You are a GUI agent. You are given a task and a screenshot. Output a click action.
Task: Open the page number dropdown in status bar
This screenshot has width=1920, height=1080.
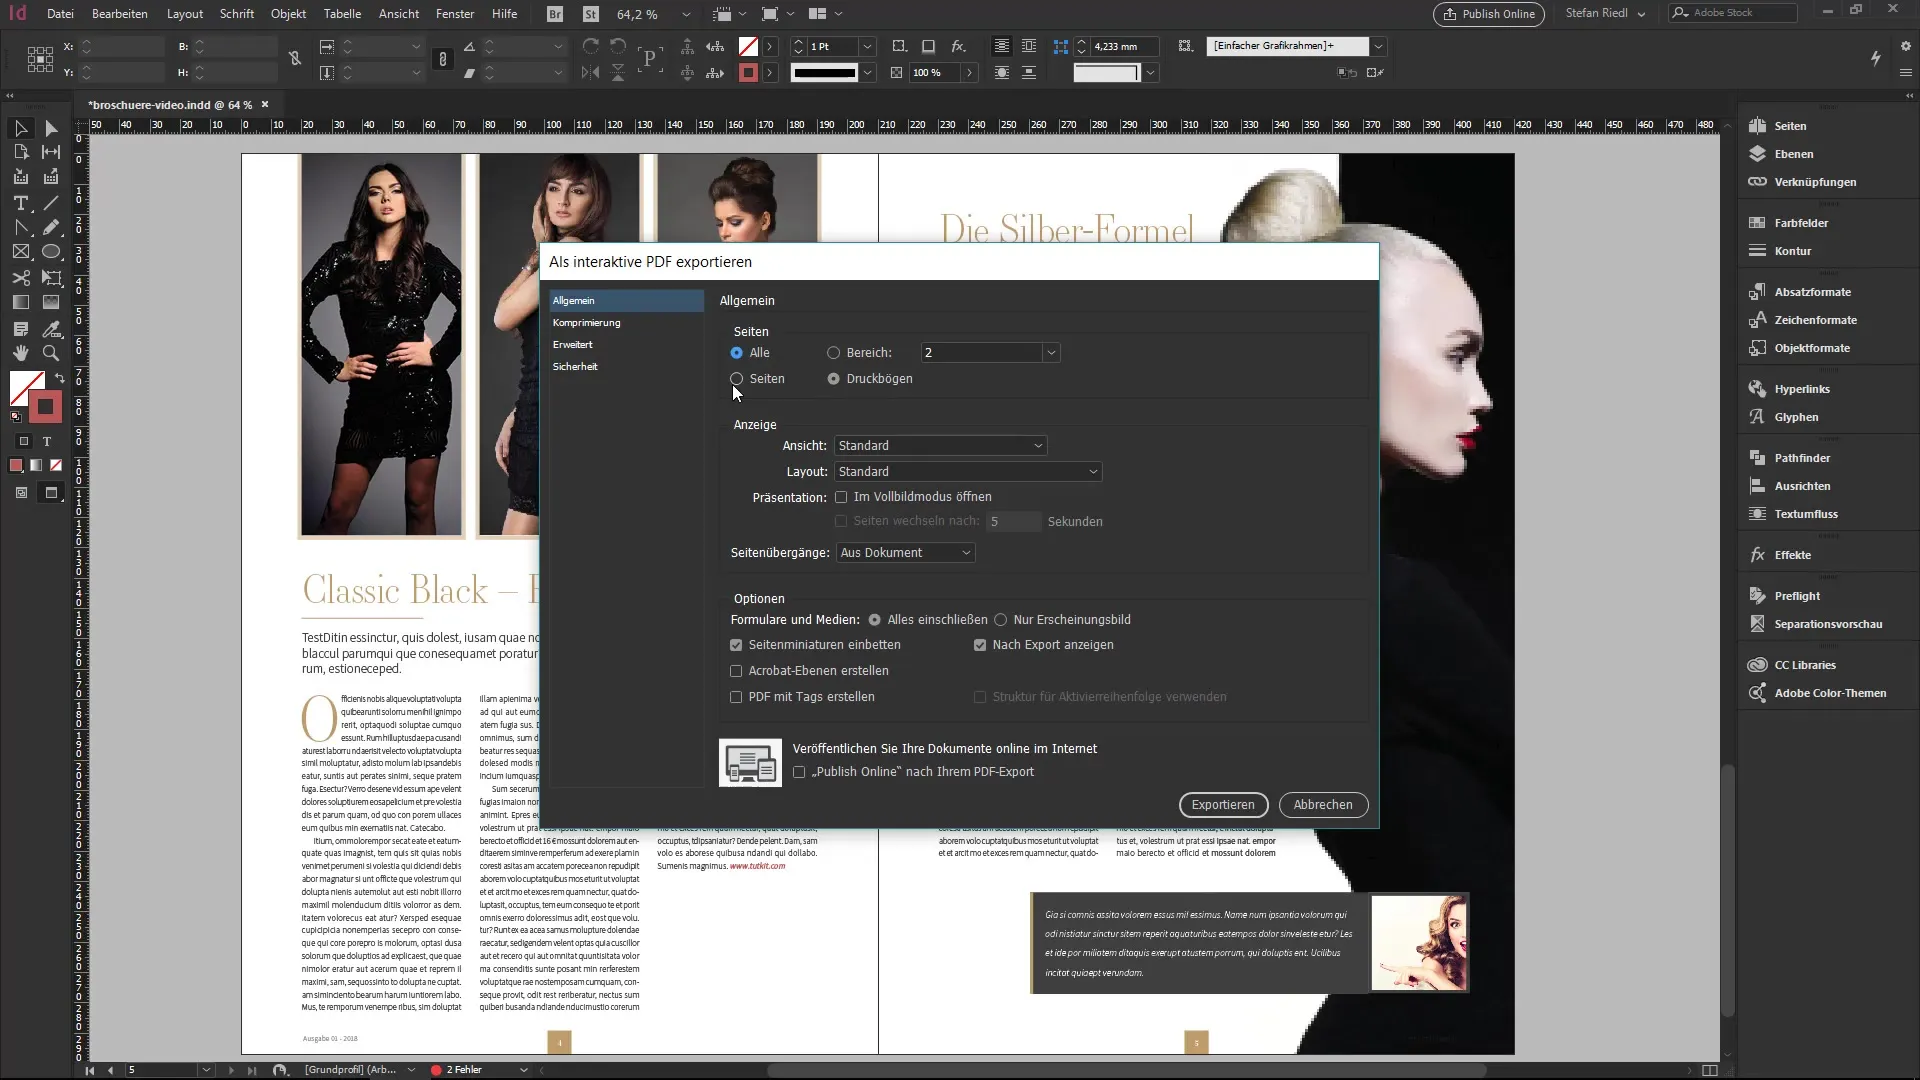coord(206,1070)
